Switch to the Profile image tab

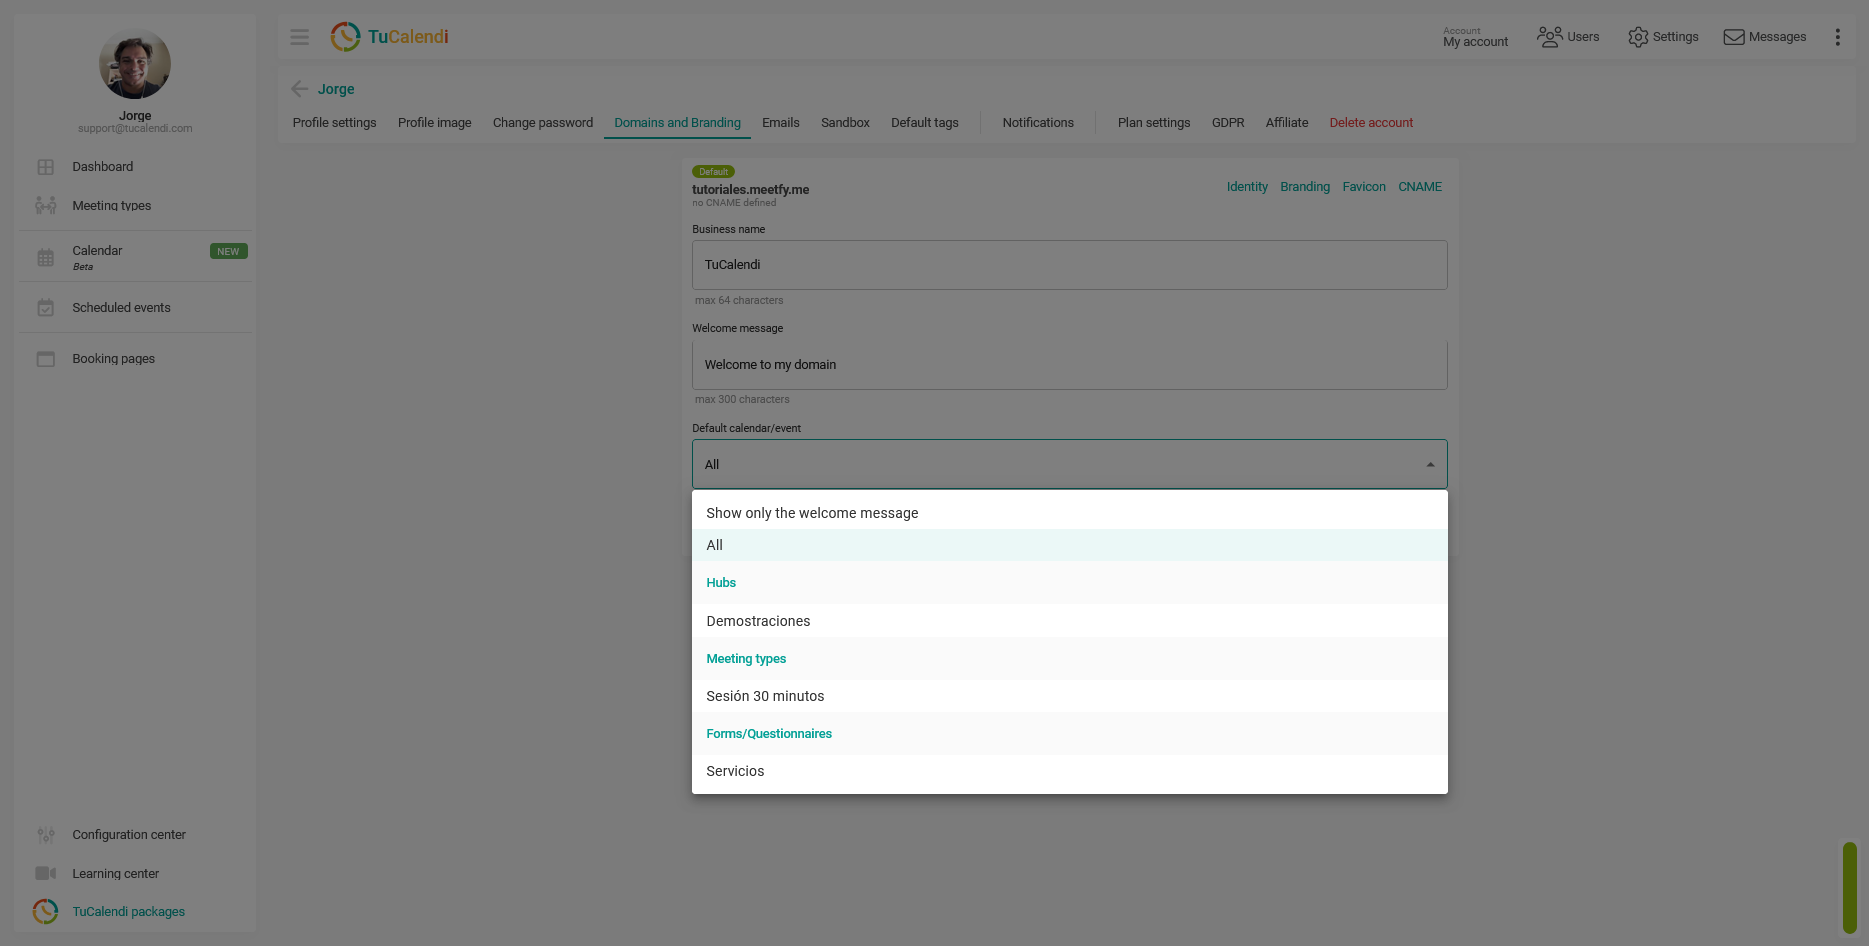(435, 123)
